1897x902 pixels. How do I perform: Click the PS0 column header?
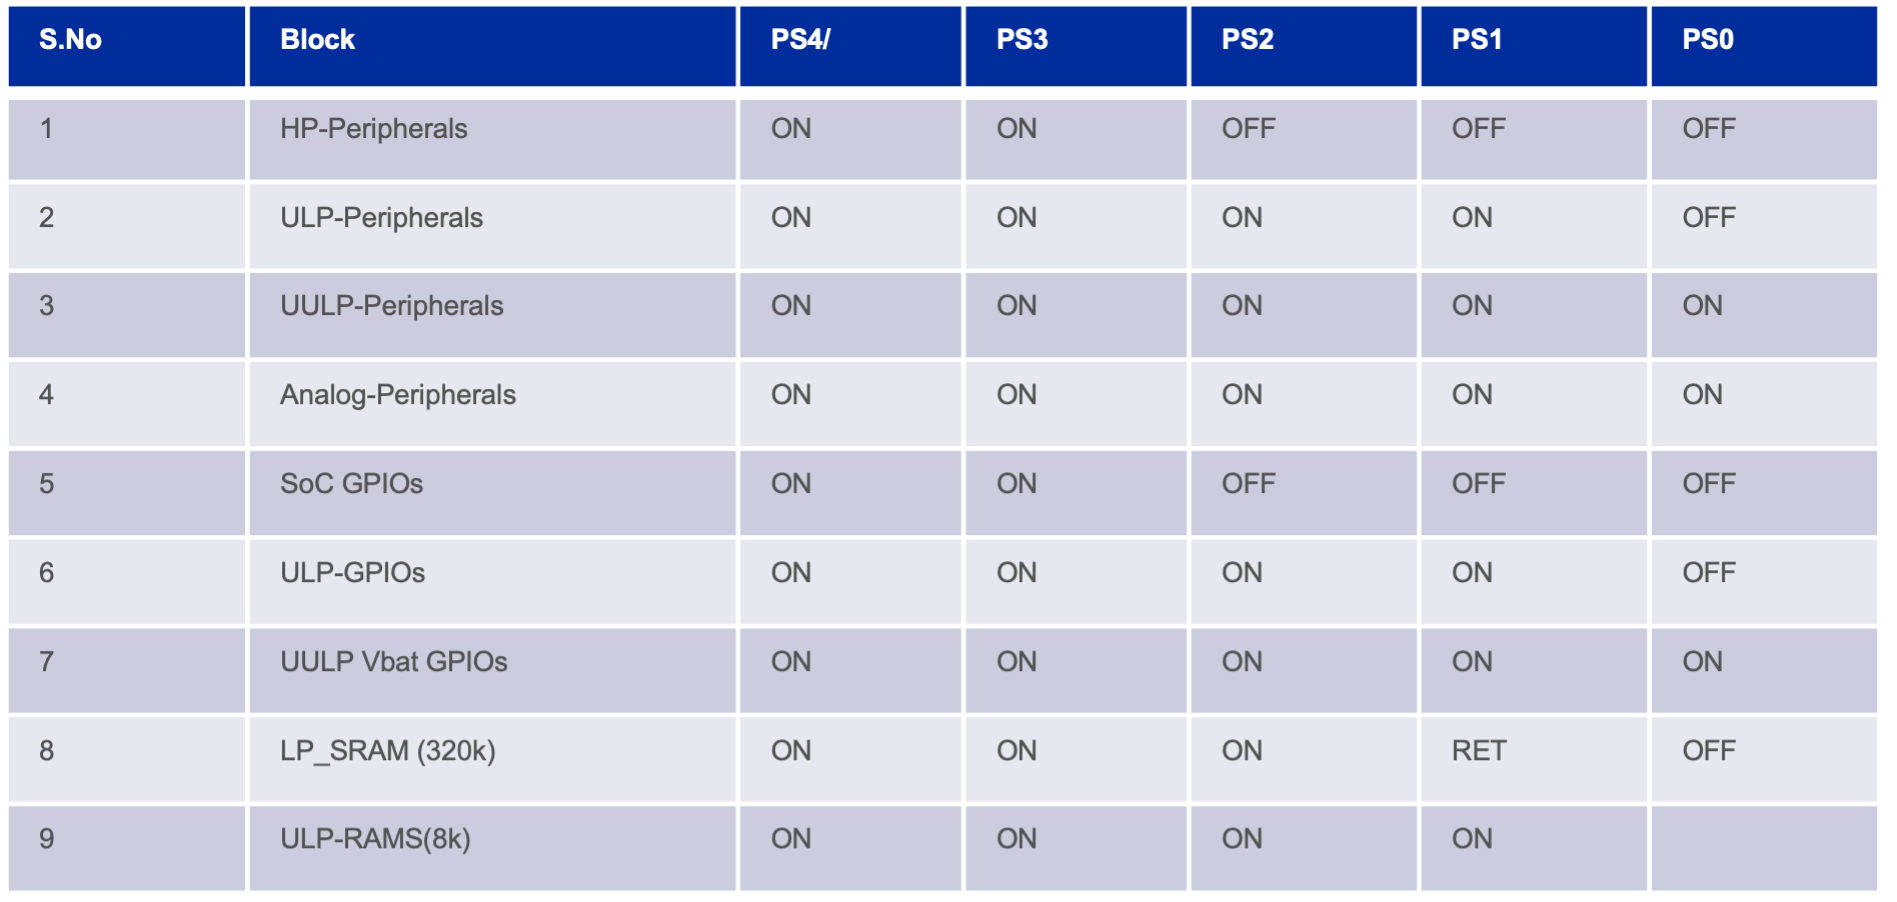point(1764,46)
